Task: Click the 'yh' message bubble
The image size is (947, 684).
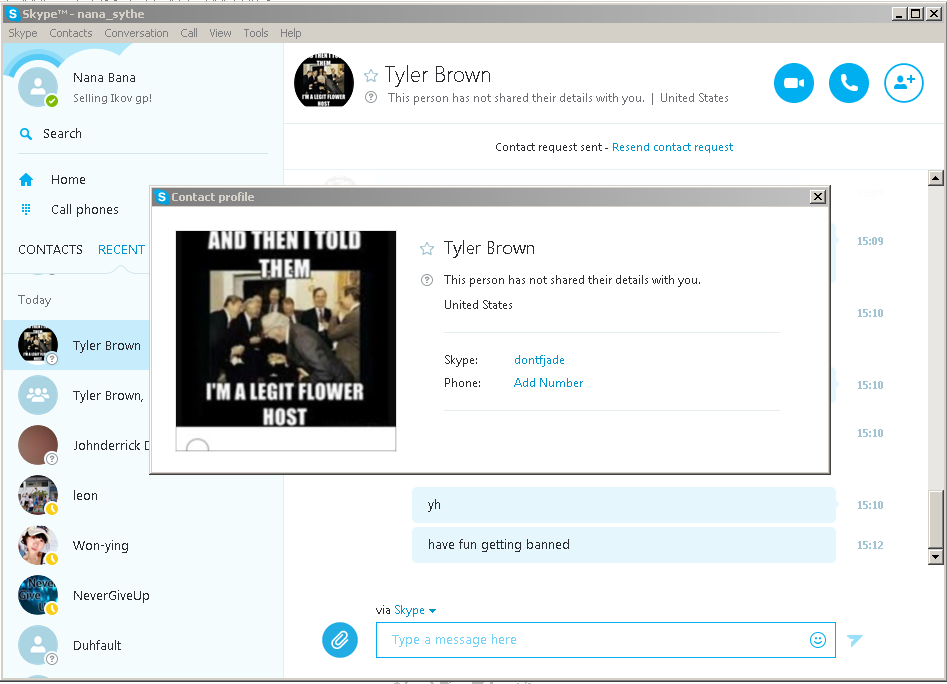Action: [624, 505]
